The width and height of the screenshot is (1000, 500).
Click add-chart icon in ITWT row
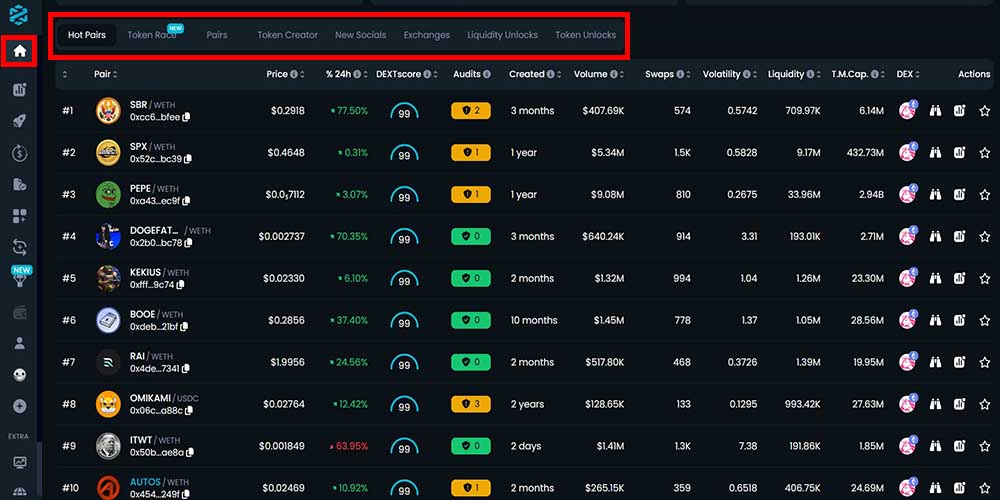959,446
